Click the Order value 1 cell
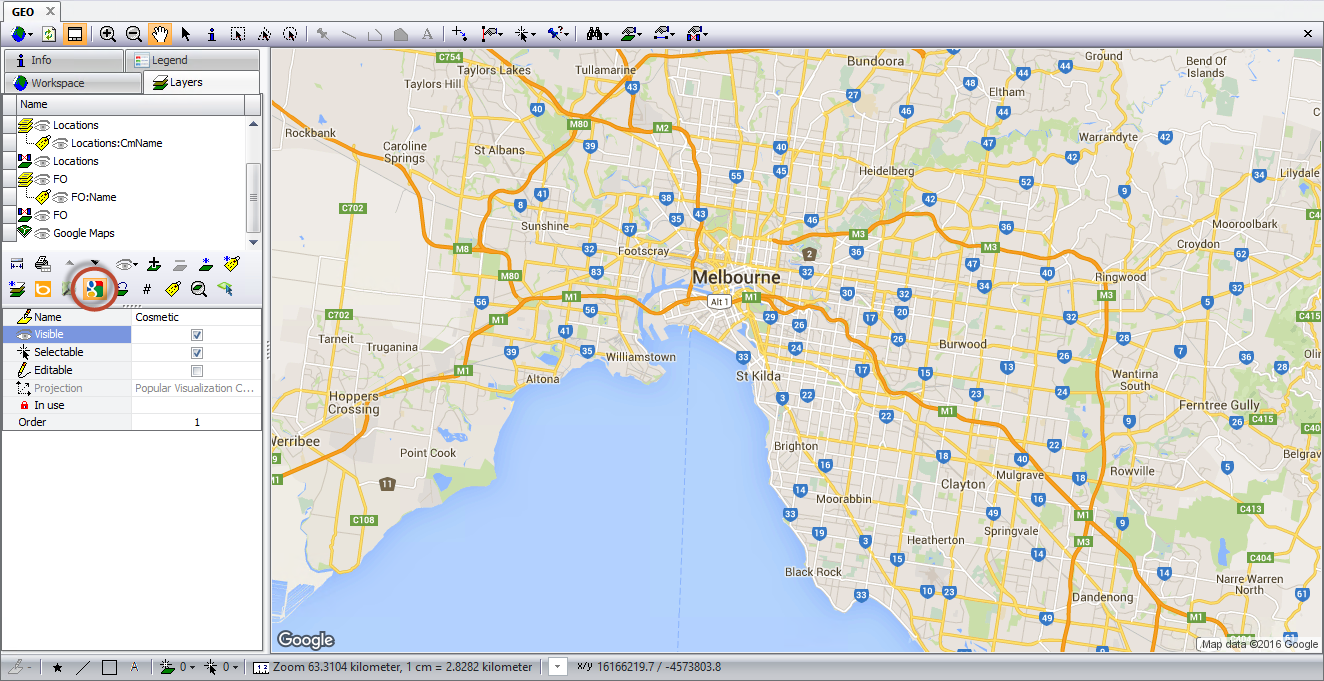1324x681 pixels. (196, 423)
